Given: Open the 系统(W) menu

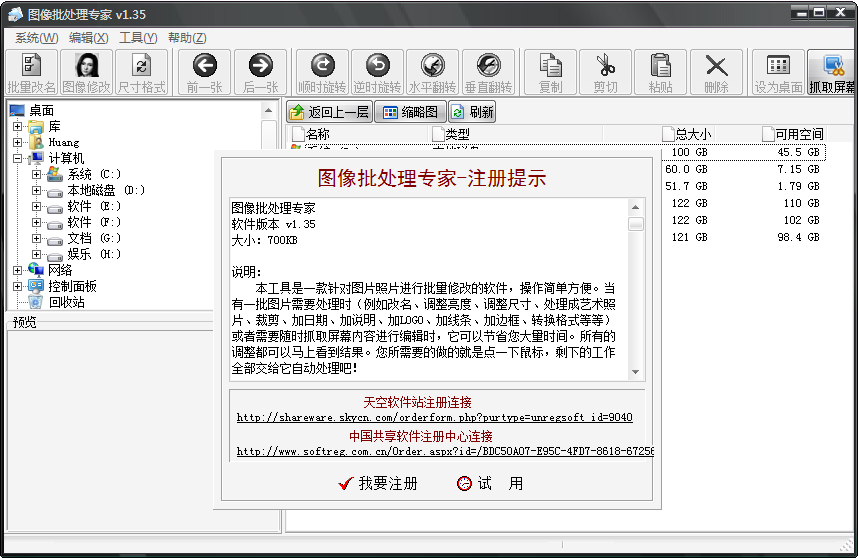Looking at the screenshot, I should pos(37,38).
